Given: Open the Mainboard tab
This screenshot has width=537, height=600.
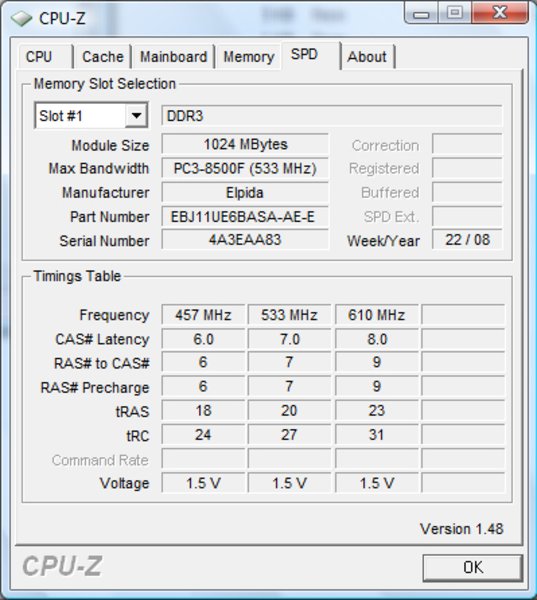Looking at the screenshot, I should [x=173, y=57].
